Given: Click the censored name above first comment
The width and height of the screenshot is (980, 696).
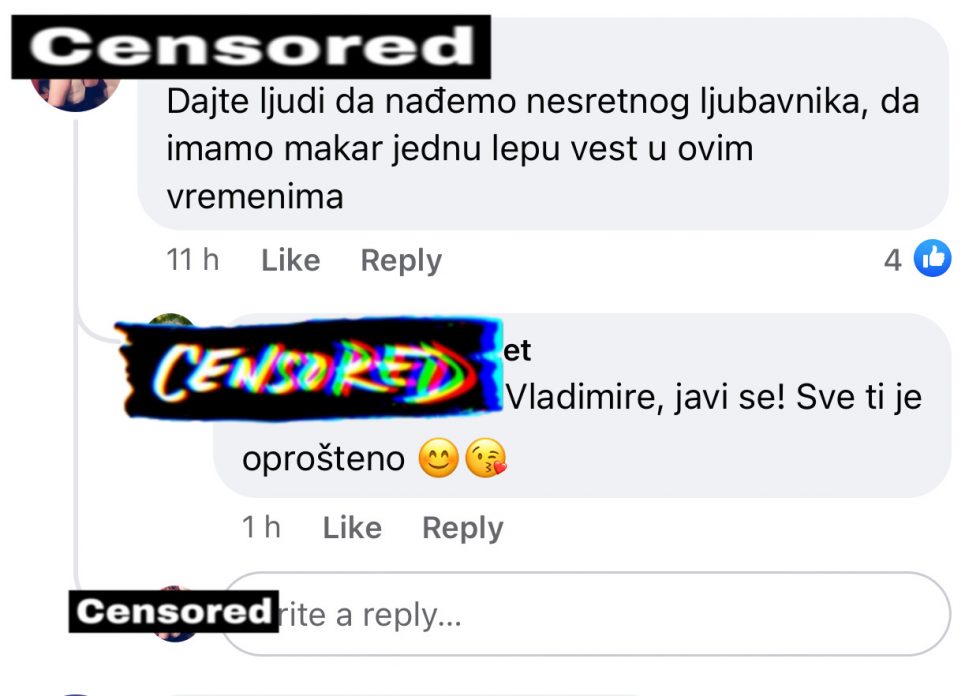Looking at the screenshot, I should [x=251, y=47].
